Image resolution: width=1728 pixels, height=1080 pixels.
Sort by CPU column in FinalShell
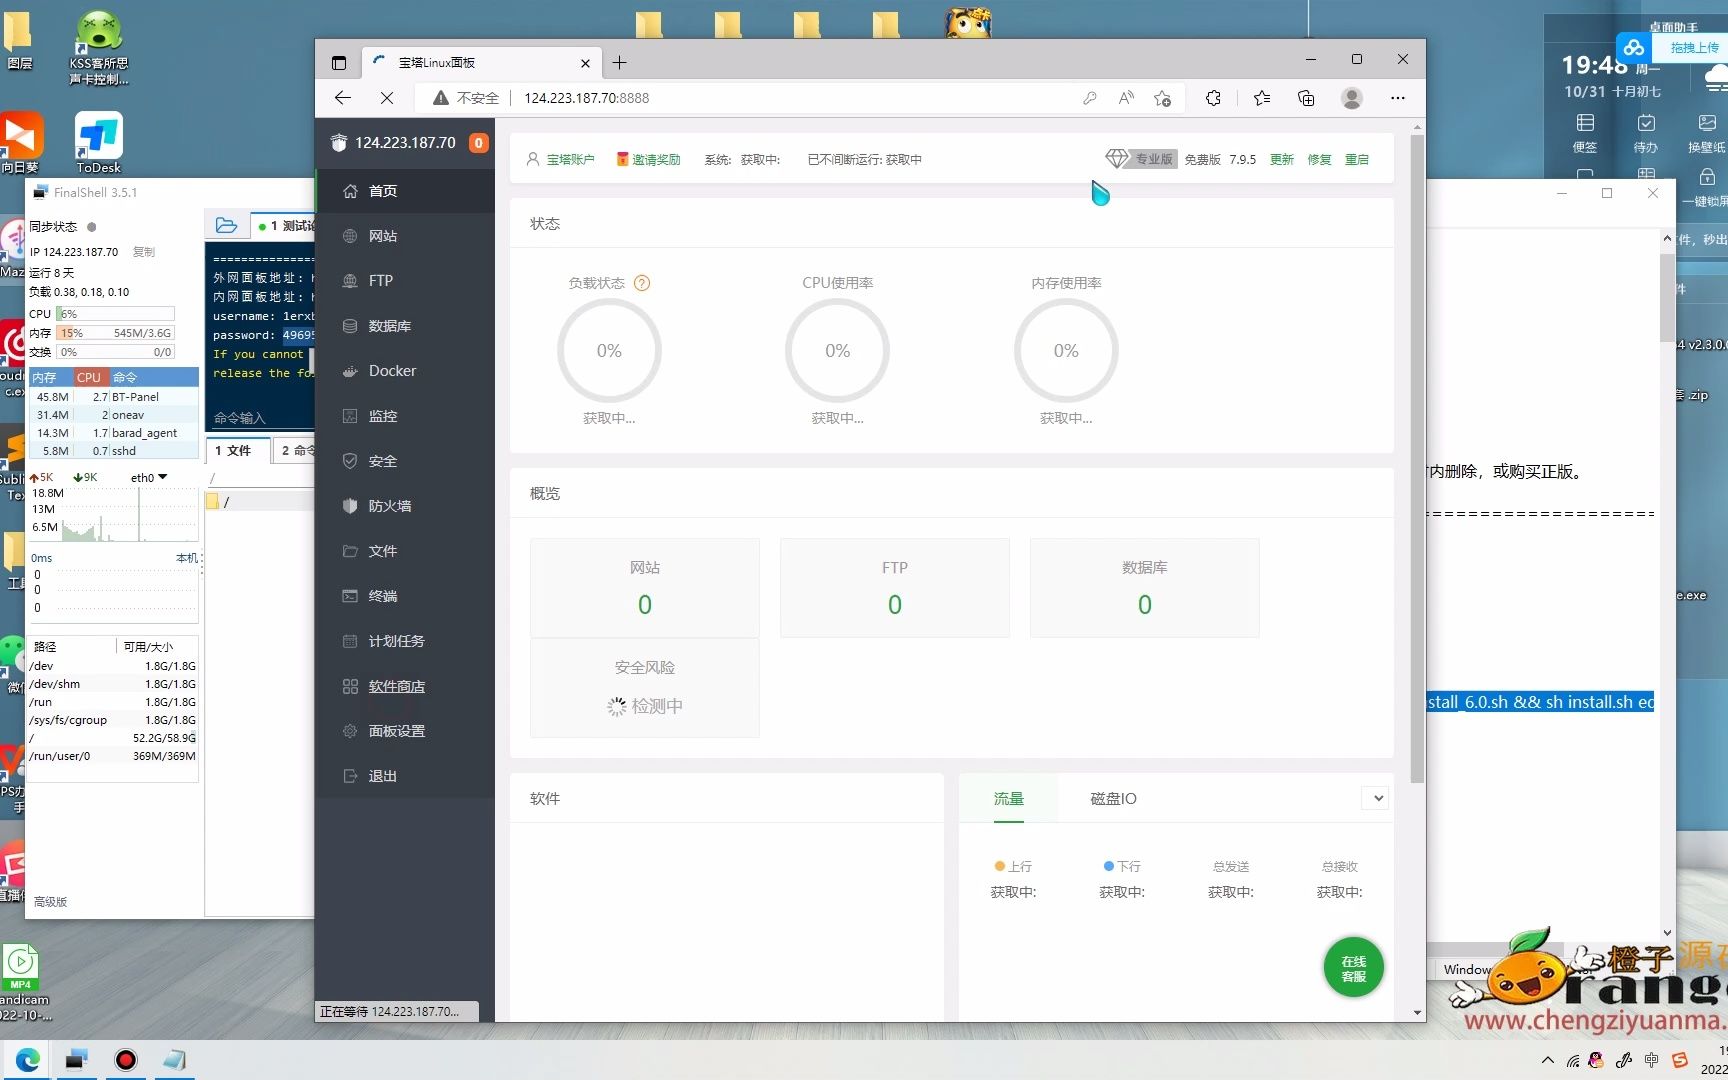click(x=90, y=377)
